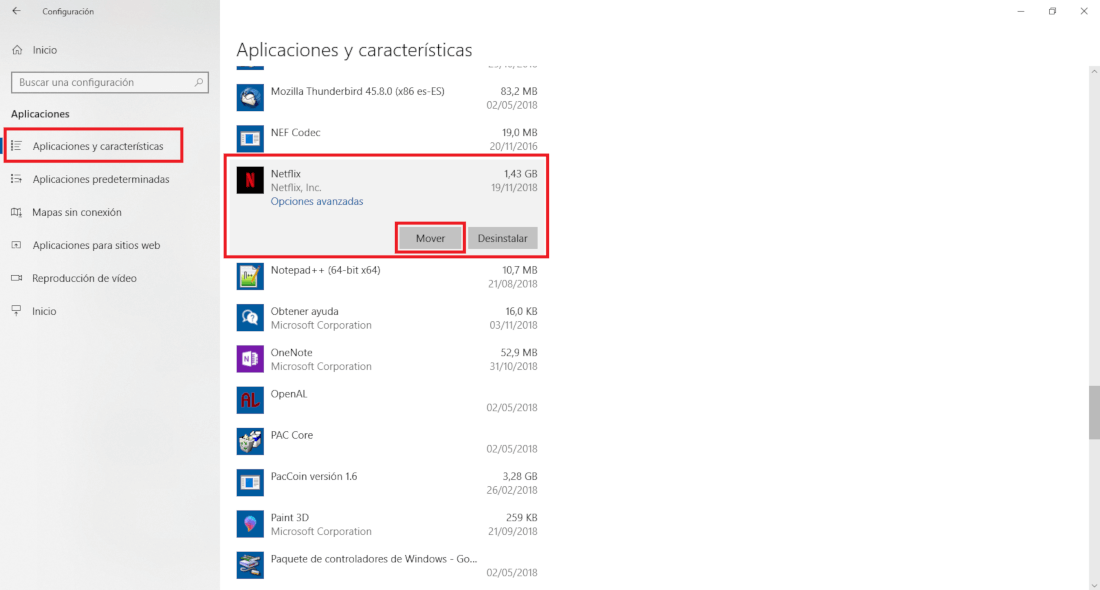1100x590 pixels.
Task: Click the Mozilla Thunderbird app icon
Action: pos(250,98)
